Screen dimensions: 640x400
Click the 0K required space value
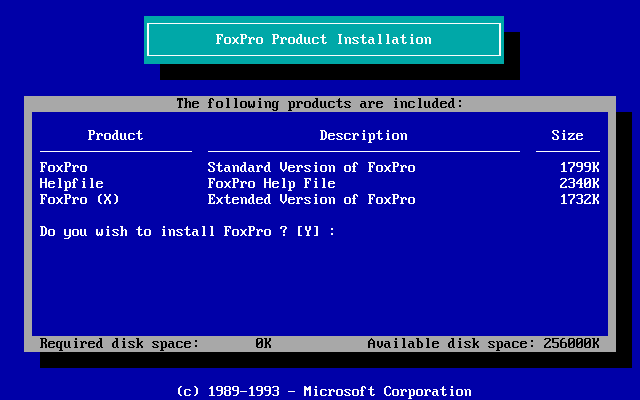click(x=263, y=344)
